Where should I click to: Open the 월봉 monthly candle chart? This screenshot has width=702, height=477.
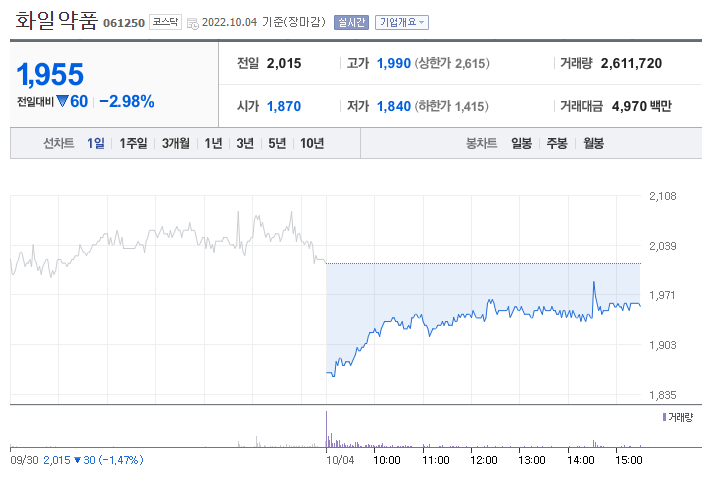593,143
